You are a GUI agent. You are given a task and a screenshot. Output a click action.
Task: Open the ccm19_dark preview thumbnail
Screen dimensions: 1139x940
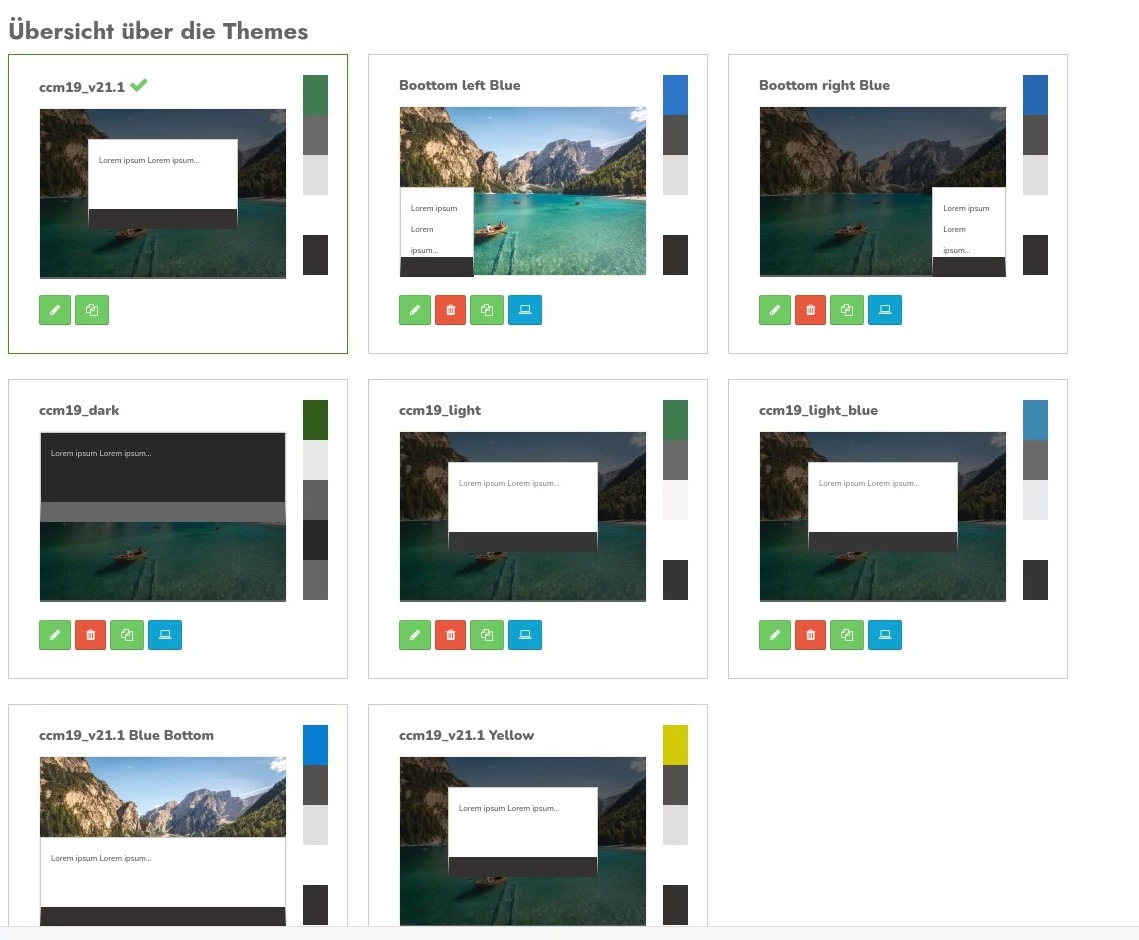coord(163,517)
